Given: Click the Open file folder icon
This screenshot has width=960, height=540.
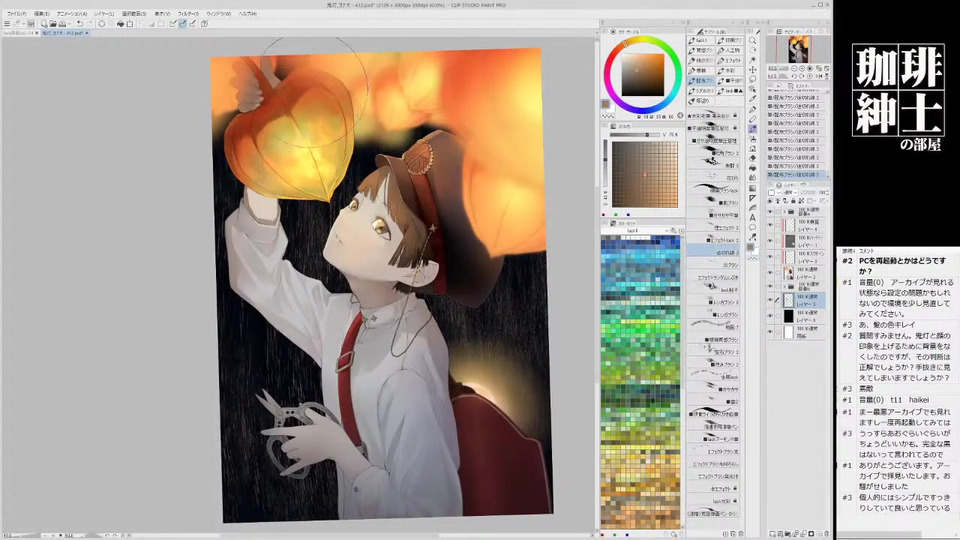Looking at the screenshot, I should (53, 24).
